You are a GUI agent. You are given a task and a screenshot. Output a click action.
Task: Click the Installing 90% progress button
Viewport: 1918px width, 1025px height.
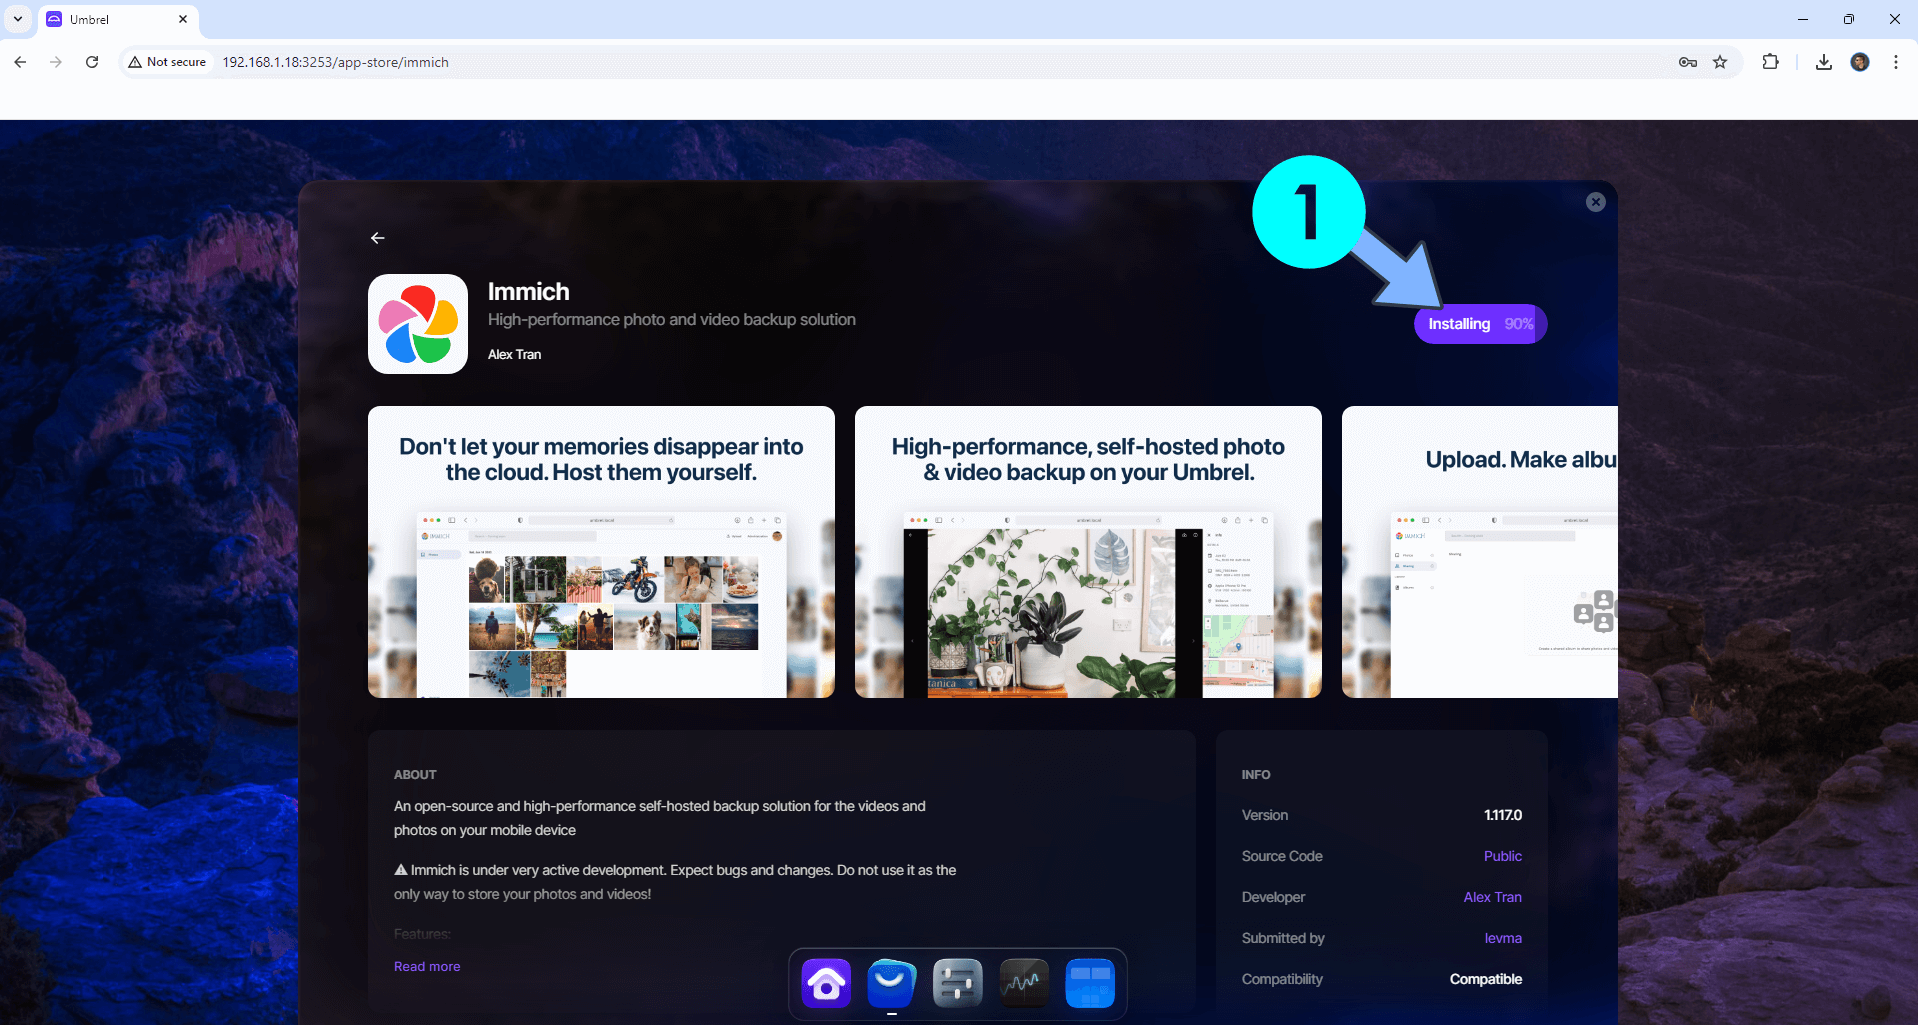[1480, 324]
